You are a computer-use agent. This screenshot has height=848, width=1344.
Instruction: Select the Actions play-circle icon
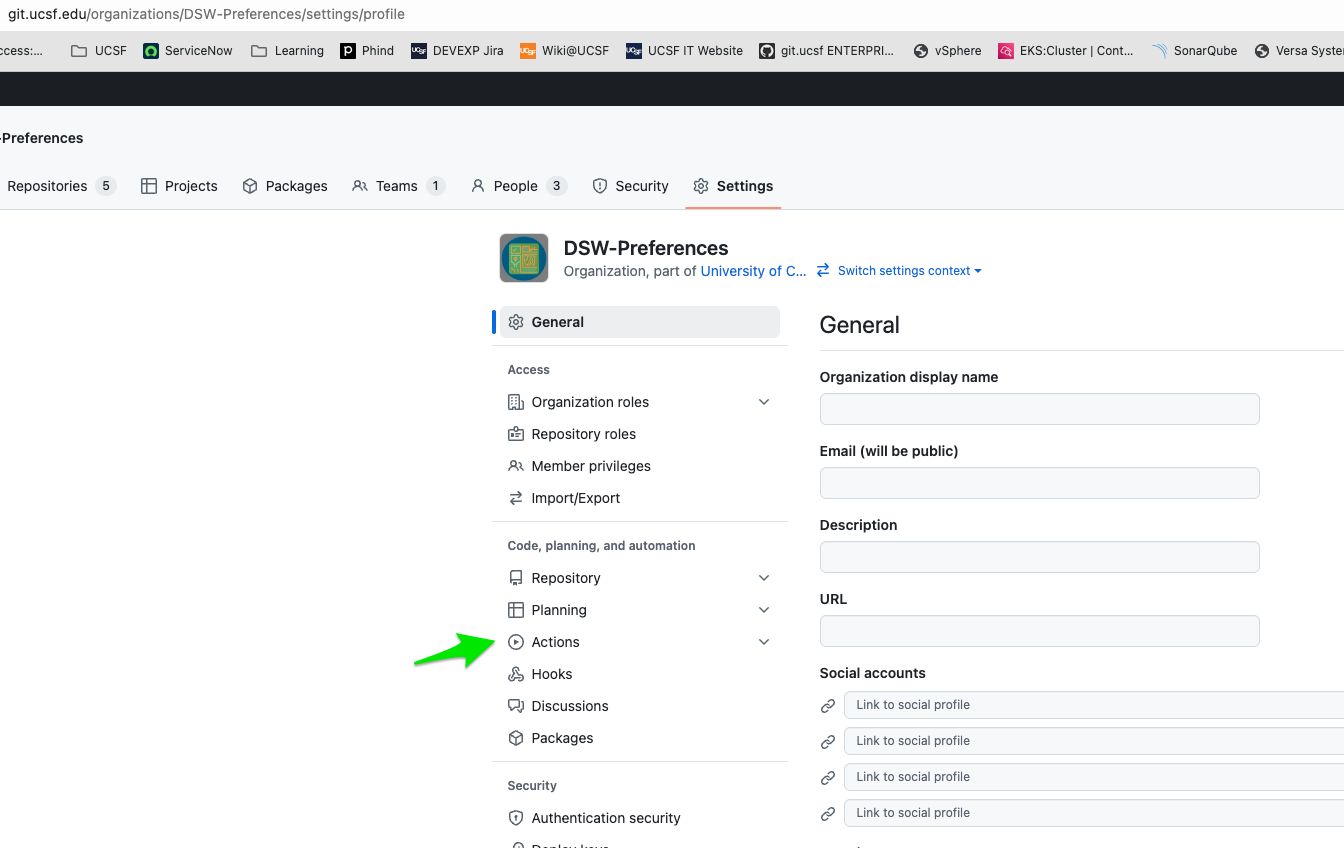pos(515,642)
